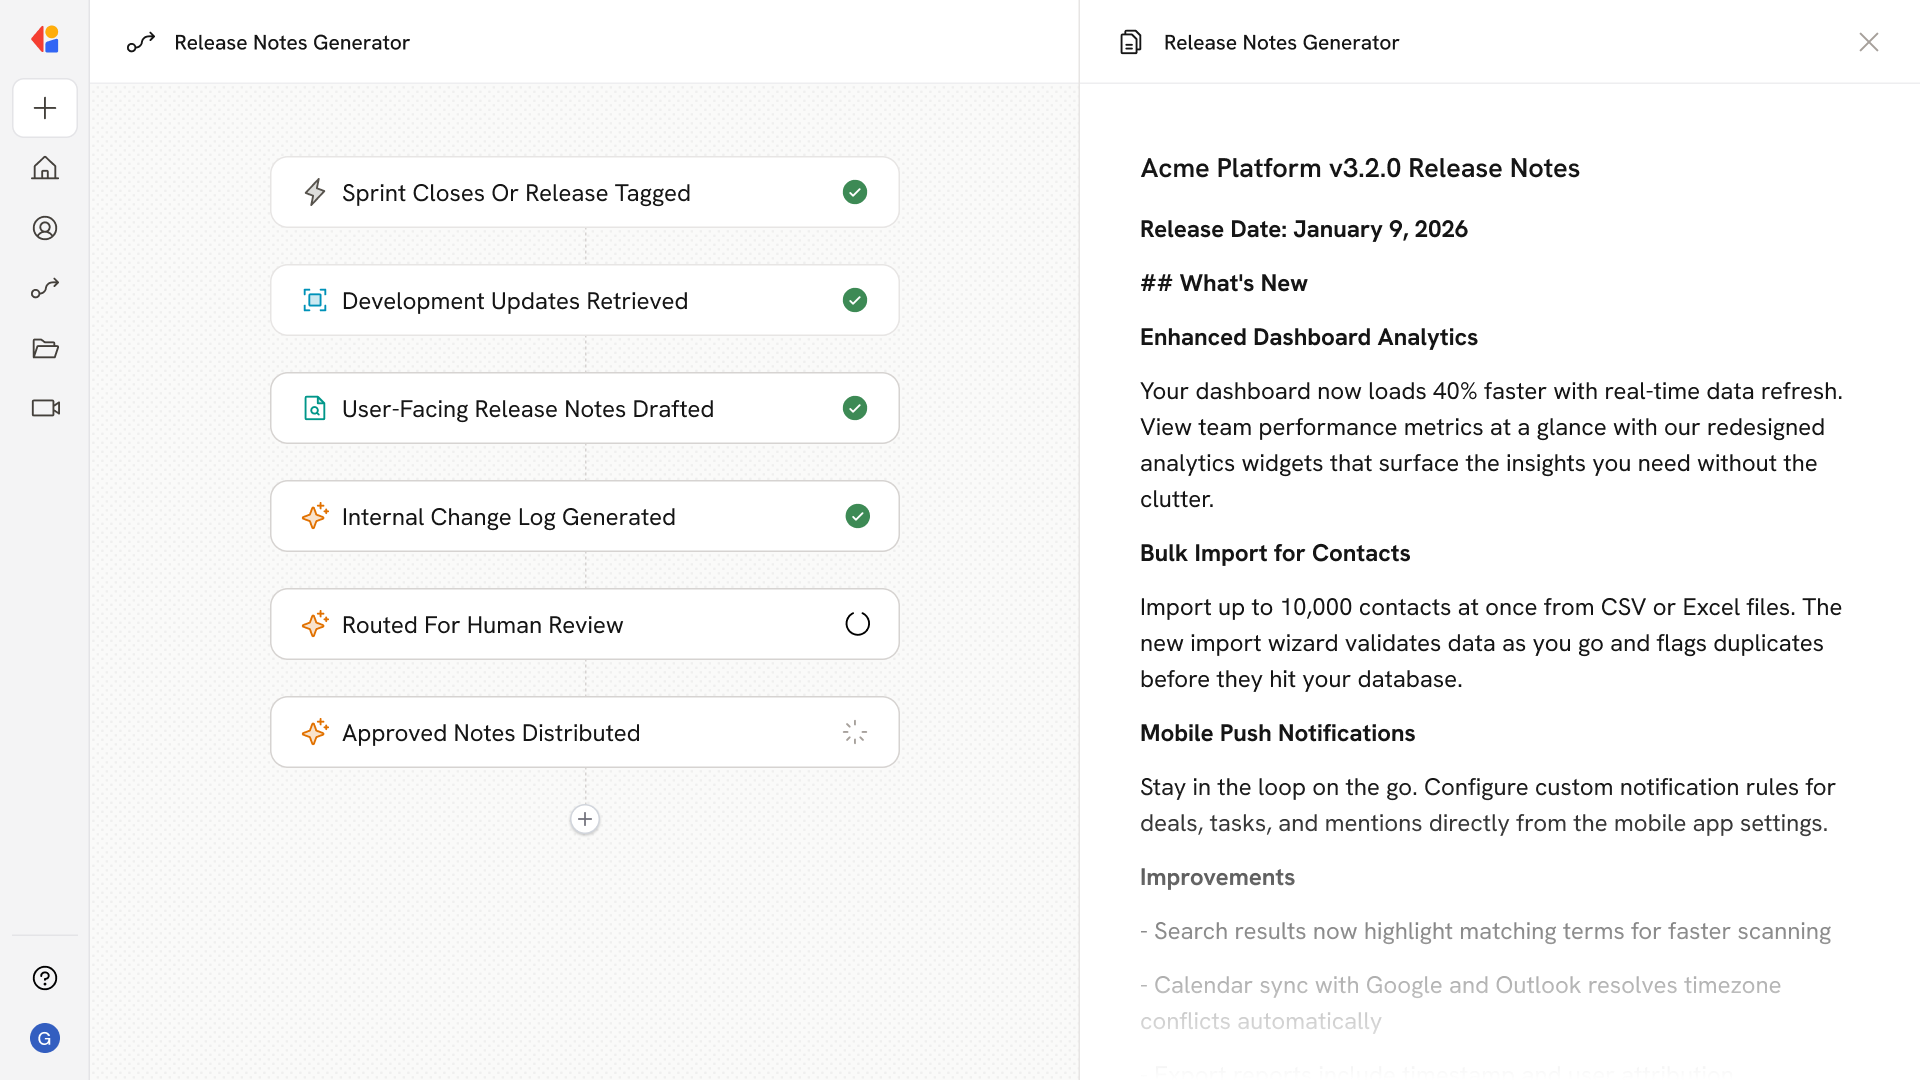Open Help via the question mark icon
This screenshot has height=1080, width=1920.
[45, 978]
